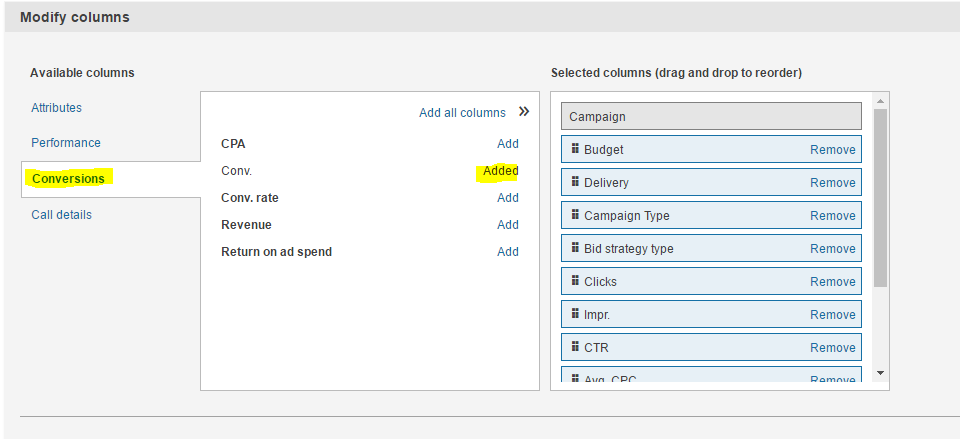
Task: Remove the CTR column
Action: tap(833, 348)
